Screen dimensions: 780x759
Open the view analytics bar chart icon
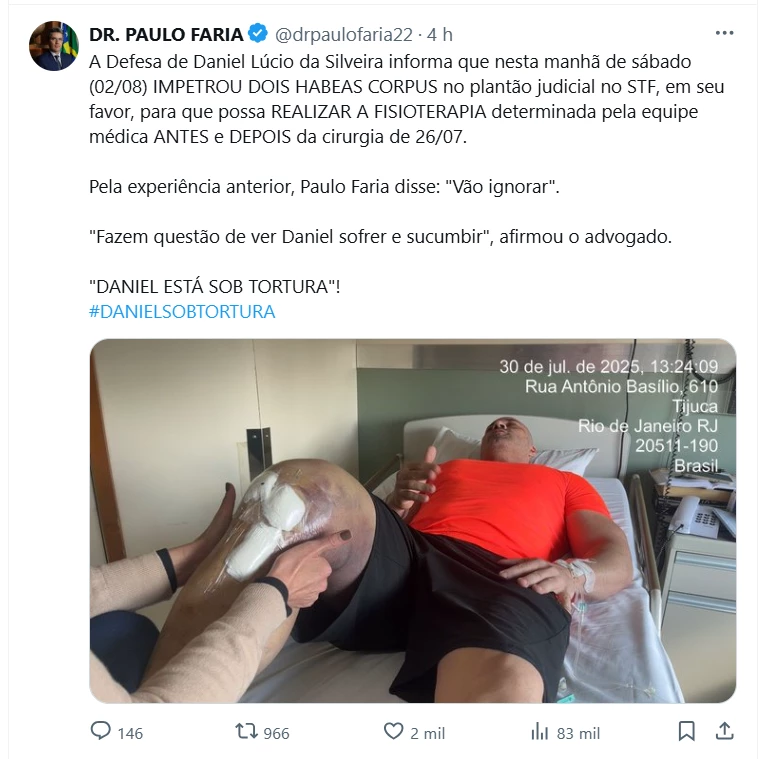(540, 732)
